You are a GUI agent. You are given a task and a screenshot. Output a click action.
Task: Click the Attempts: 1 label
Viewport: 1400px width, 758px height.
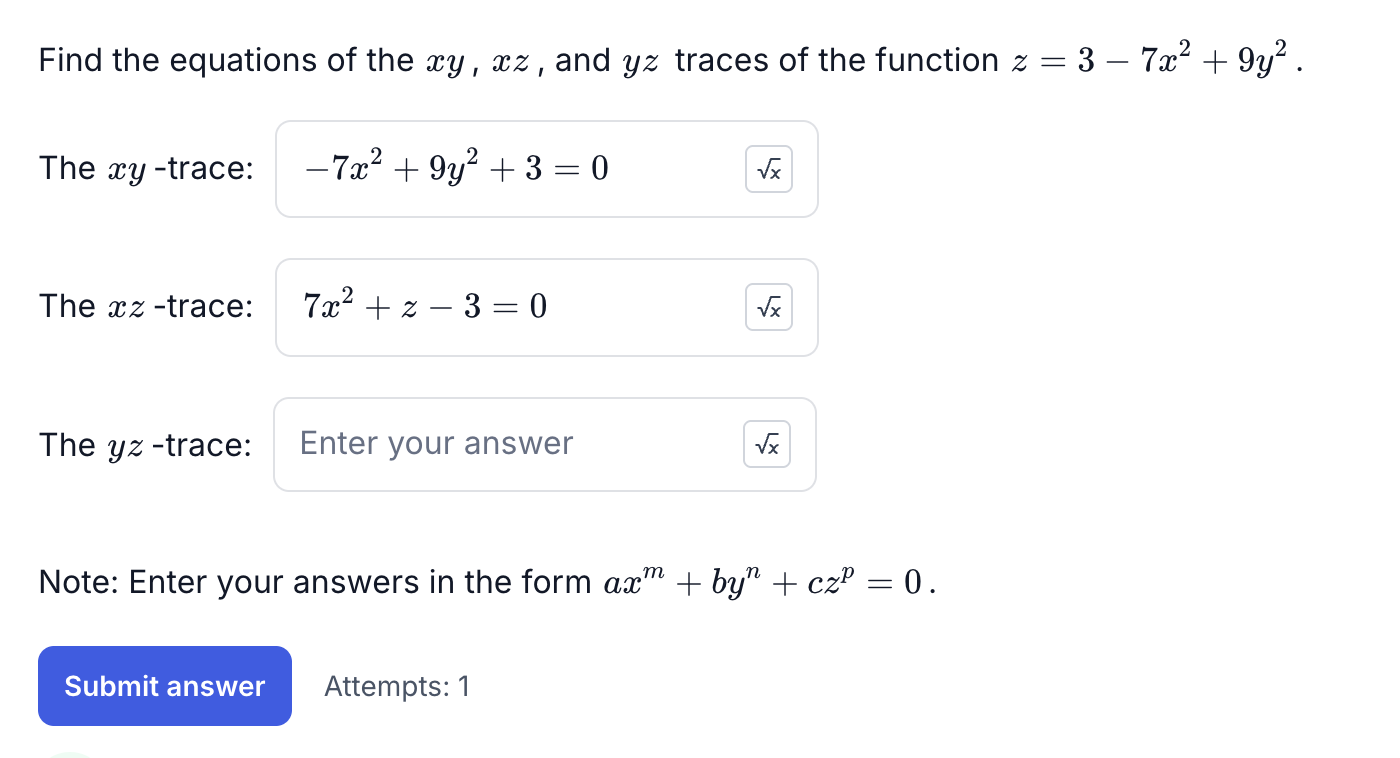click(397, 686)
